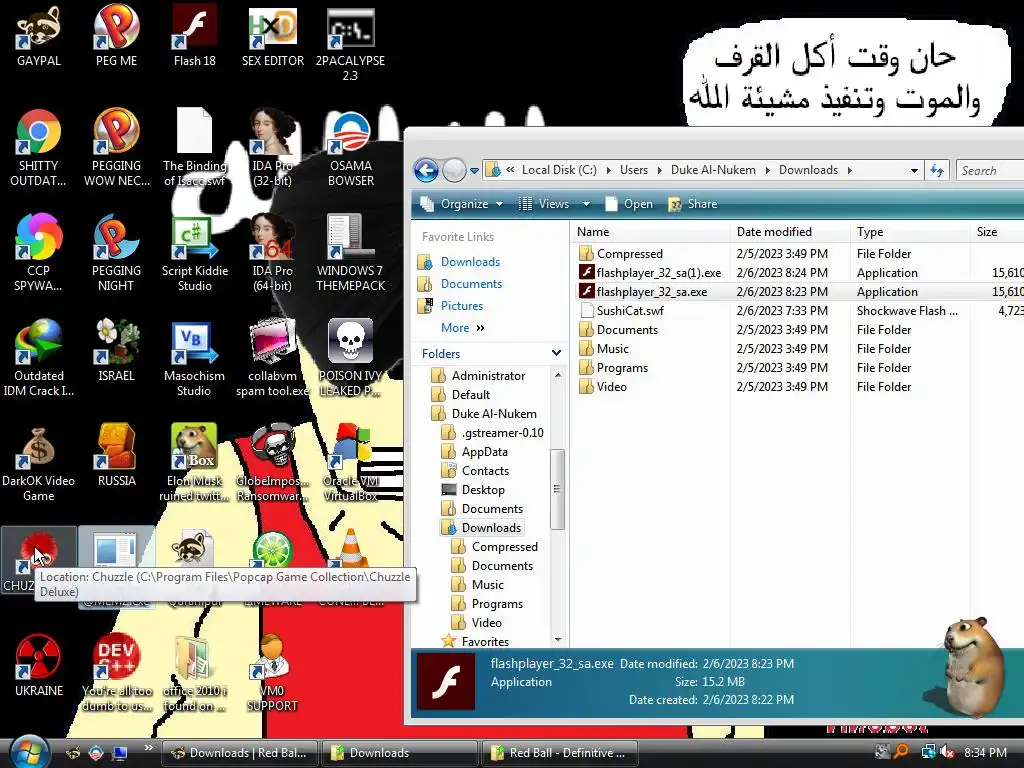This screenshot has height=768, width=1024.
Task: Select The Binding of Isaac.swf file icon
Action: (195, 149)
